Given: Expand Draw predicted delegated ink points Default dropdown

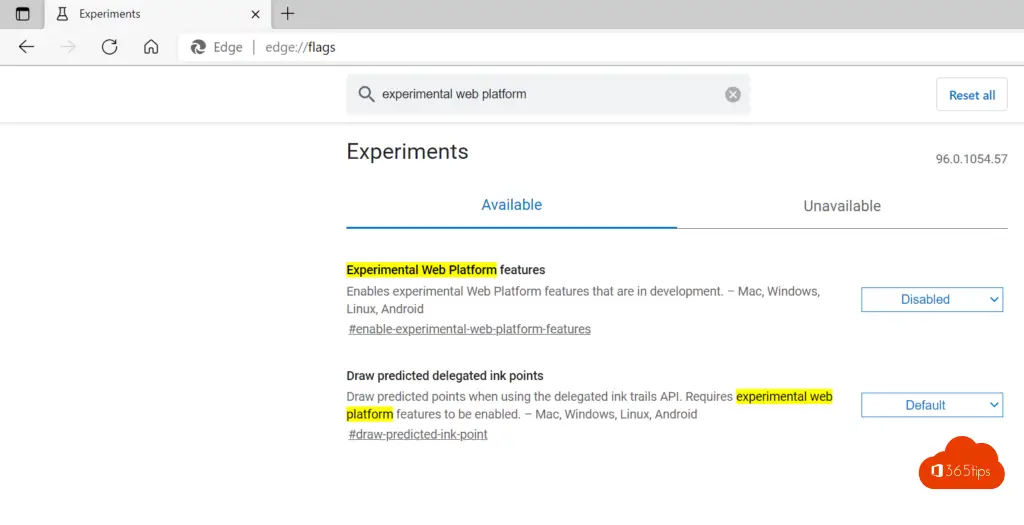Looking at the screenshot, I should click(x=931, y=405).
